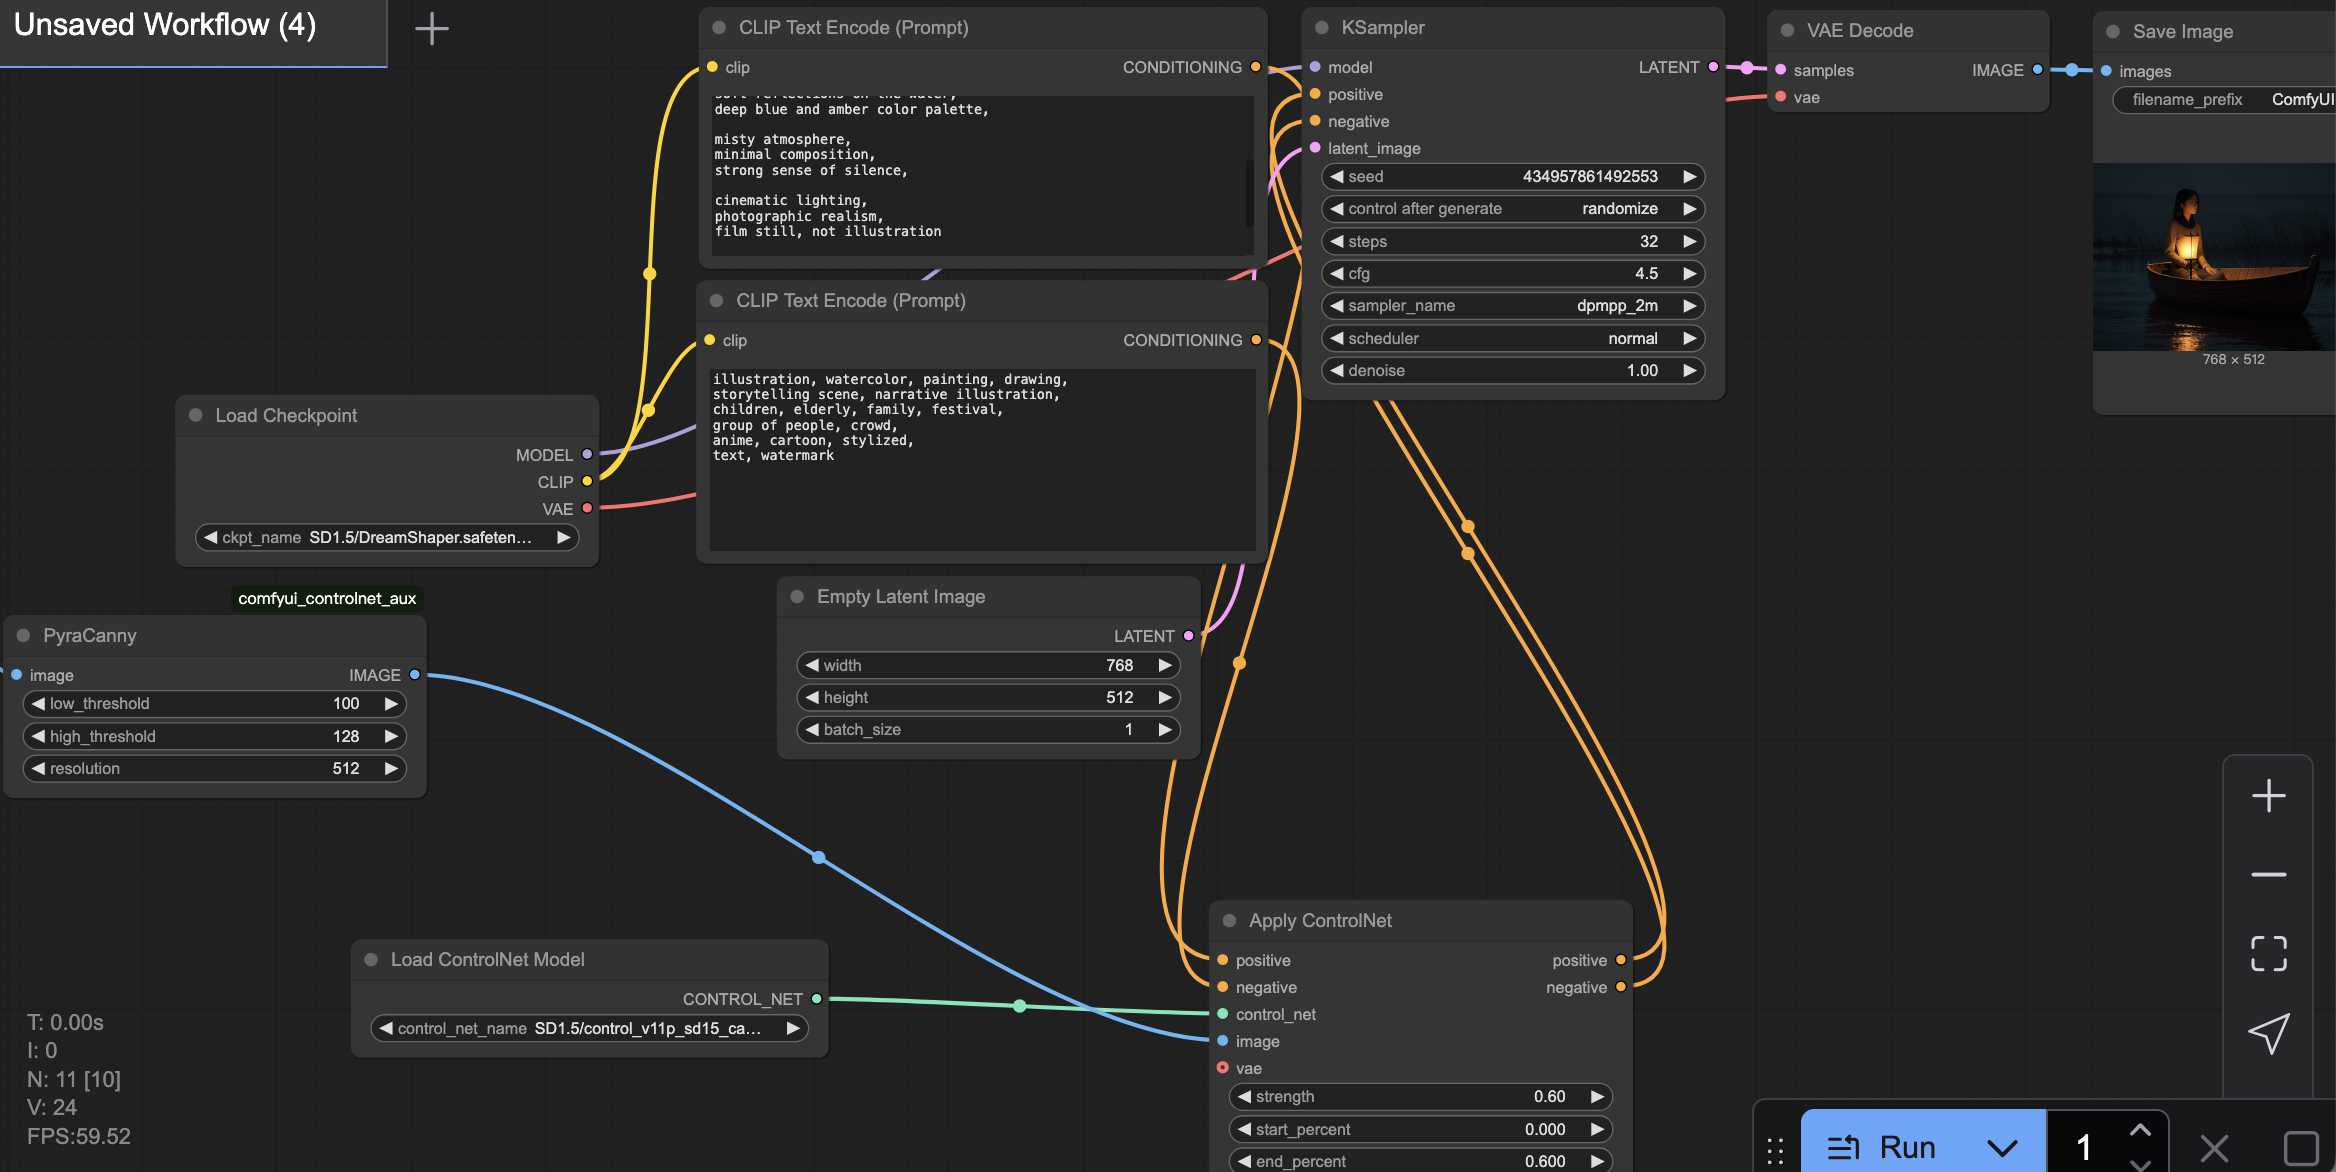Screen dimensions: 2336x1172
Task: Click the X cancel icon beside Run
Action: (2214, 1147)
